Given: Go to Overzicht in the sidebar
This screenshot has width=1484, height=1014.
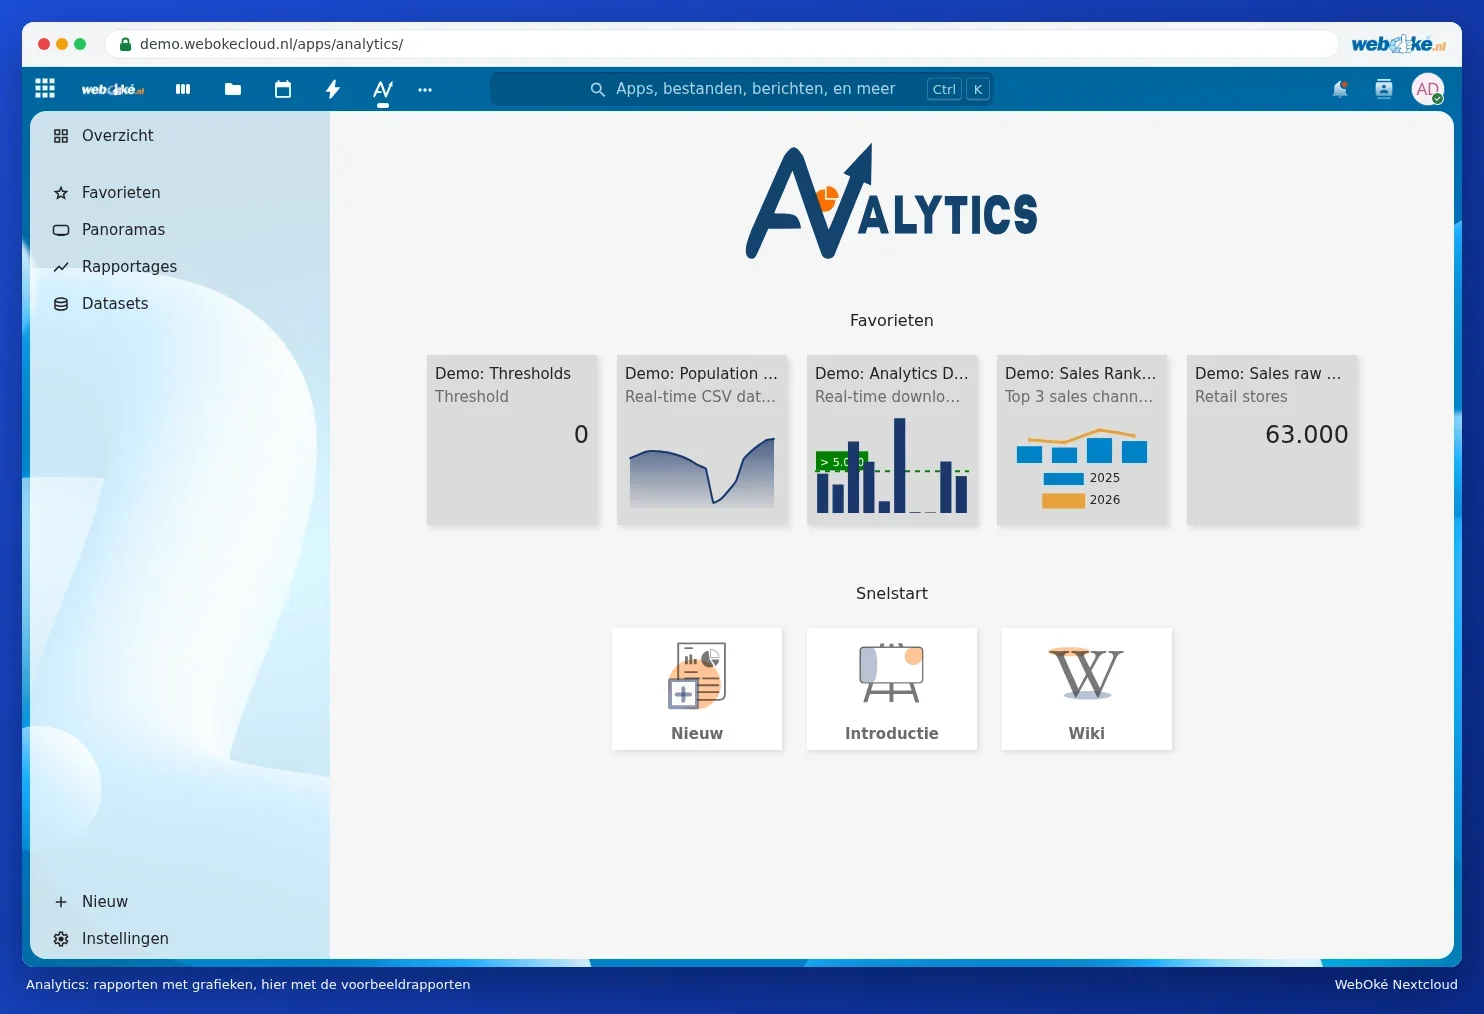Looking at the screenshot, I should click(x=180, y=136).
